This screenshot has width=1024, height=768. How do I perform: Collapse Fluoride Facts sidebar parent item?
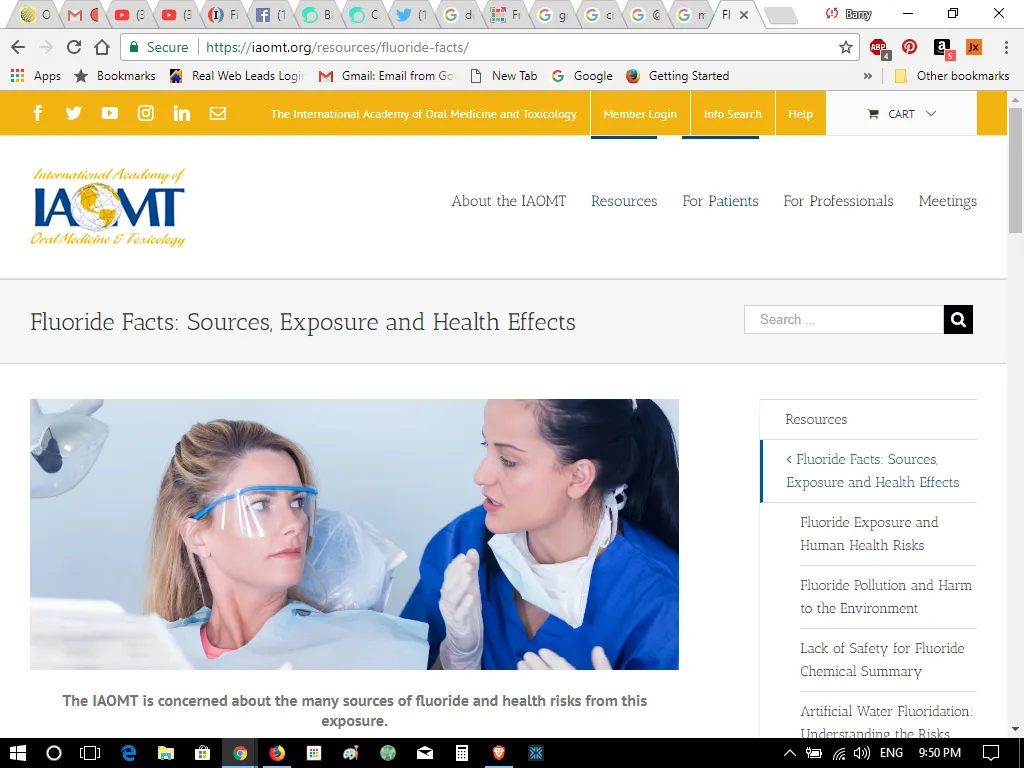789,459
